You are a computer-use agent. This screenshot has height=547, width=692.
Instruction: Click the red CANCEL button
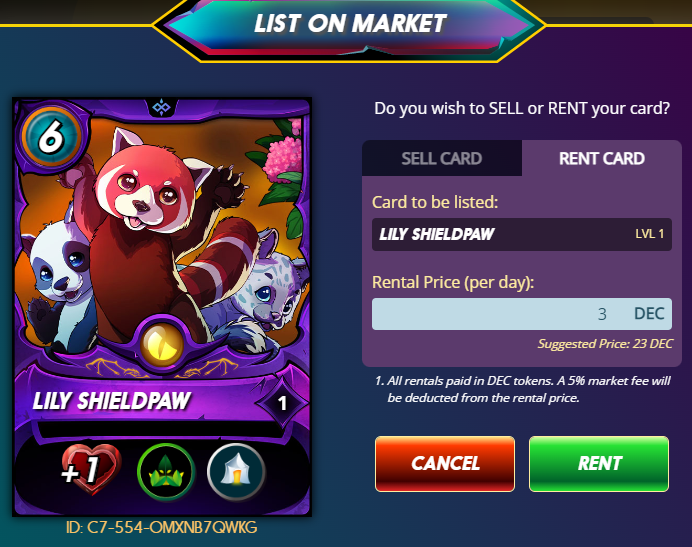coord(445,464)
